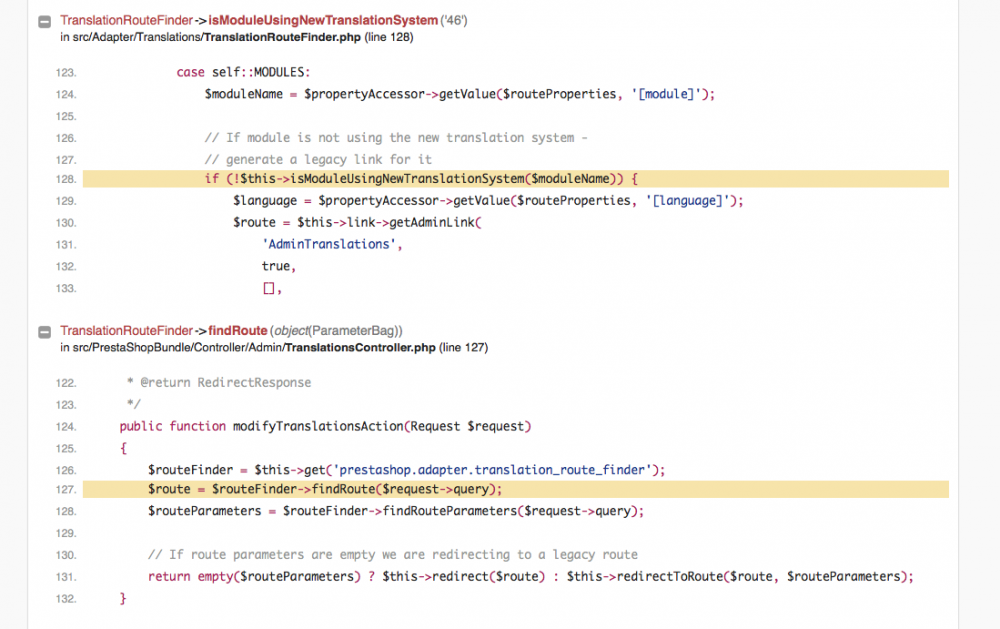
Task: Select highlighted line 128 isModuleUsingNewTranslationSystem call
Action: pyautogui.click(x=515, y=179)
